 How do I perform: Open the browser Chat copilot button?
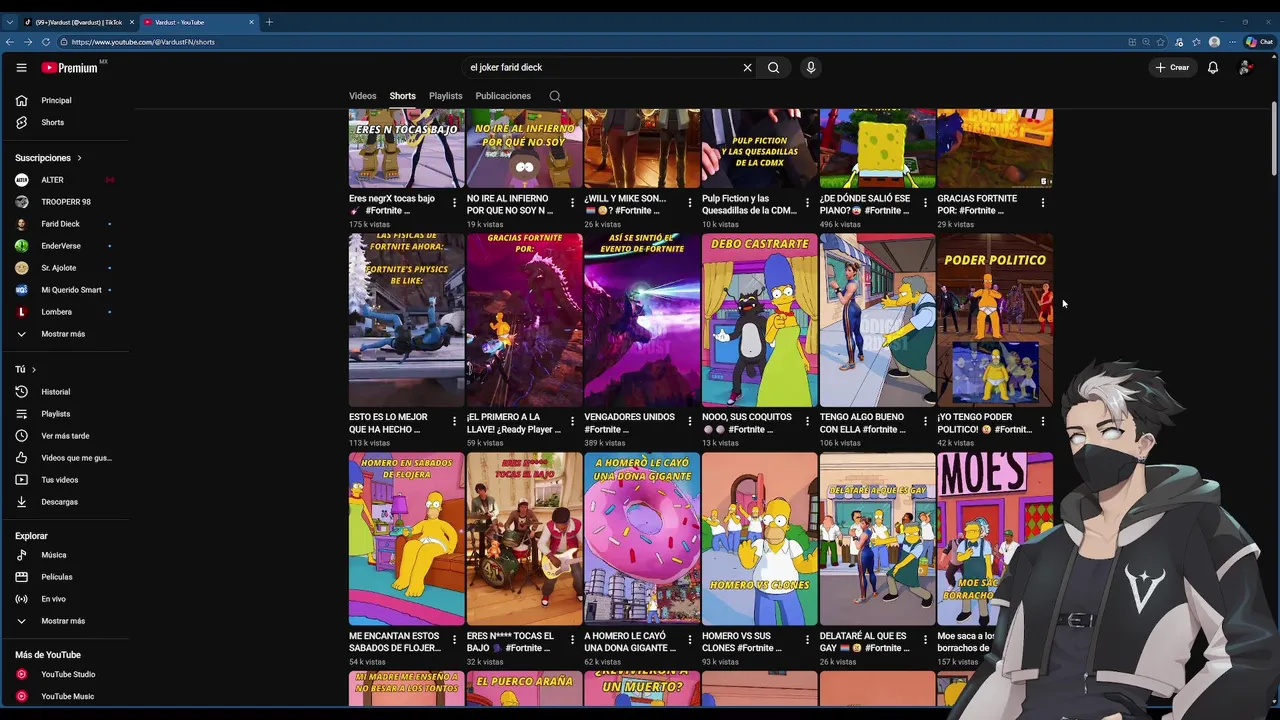coord(1259,42)
